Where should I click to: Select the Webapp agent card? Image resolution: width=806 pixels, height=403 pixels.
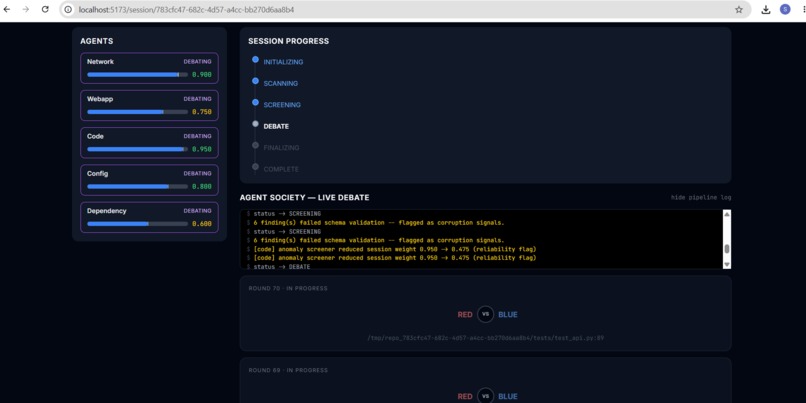149,105
